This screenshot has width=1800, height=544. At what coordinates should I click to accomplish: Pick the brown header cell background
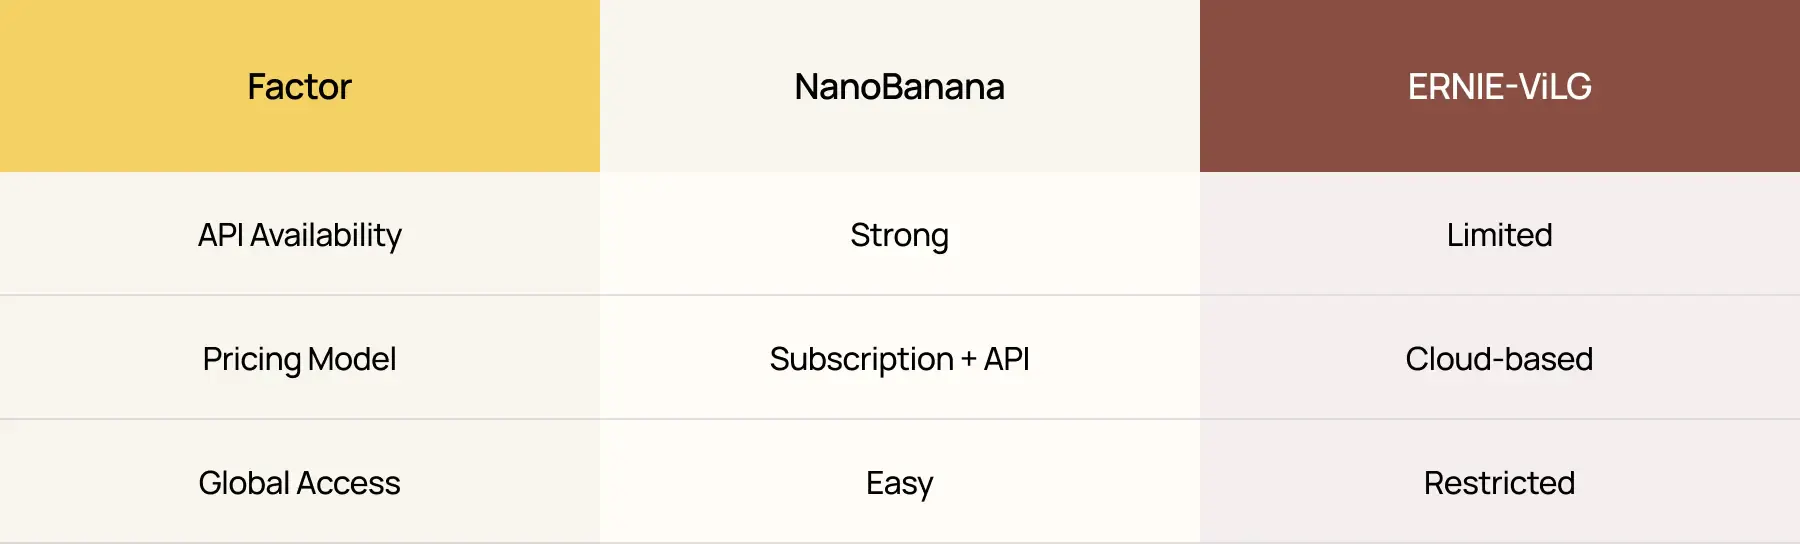(x=1700, y=40)
